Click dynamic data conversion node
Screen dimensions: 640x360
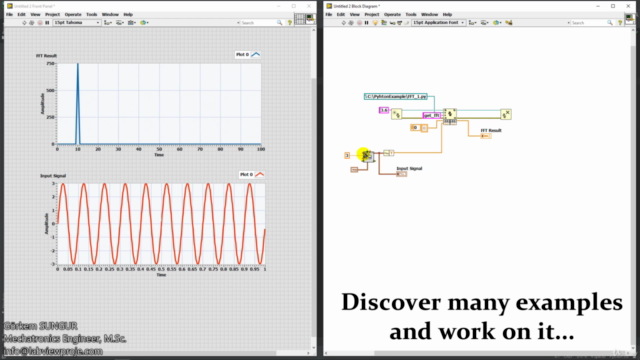pos(389,153)
